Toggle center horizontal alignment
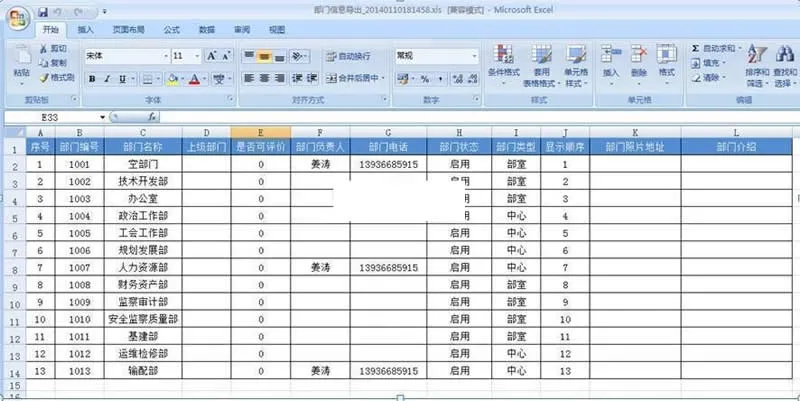 click(264, 79)
